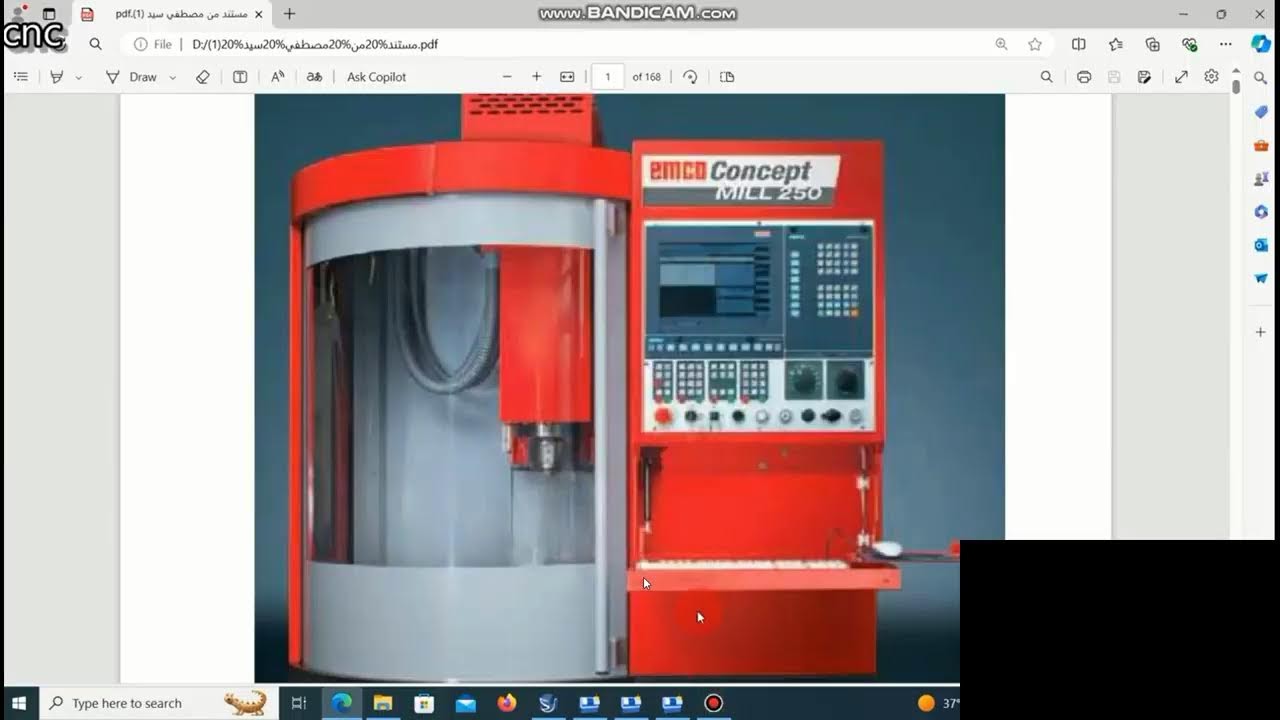Image resolution: width=1280 pixels, height=720 pixels.
Task: Select the PDF document tab
Action: tap(170, 14)
